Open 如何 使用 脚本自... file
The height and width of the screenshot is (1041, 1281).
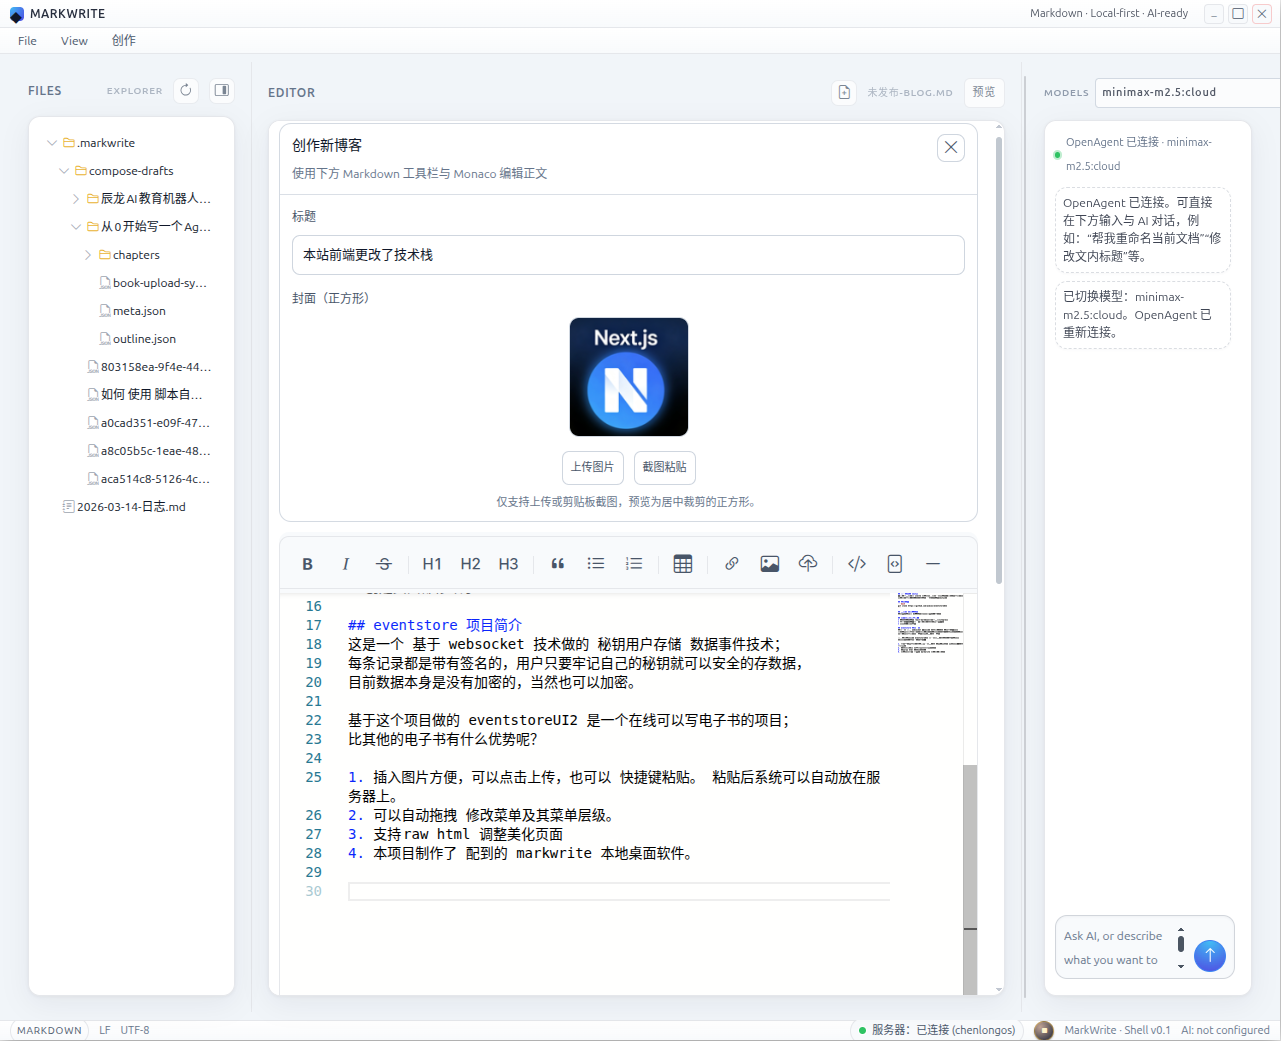click(x=145, y=394)
